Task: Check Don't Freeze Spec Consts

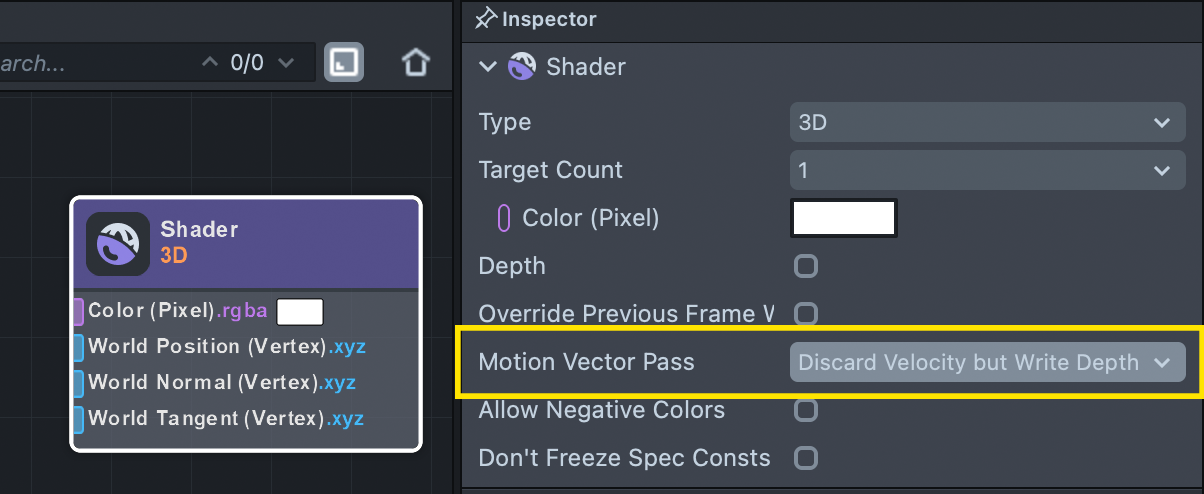Action: 805,458
